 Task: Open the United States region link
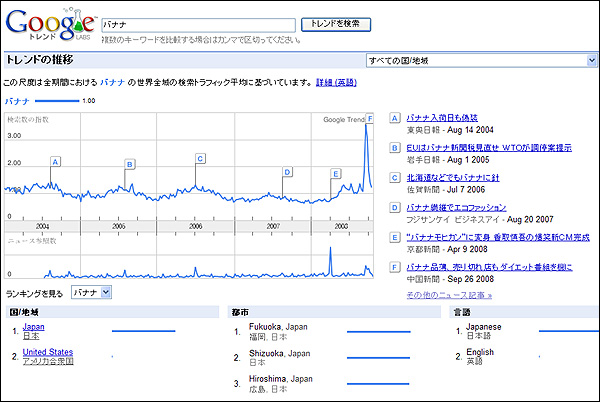pyautogui.click(x=48, y=352)
